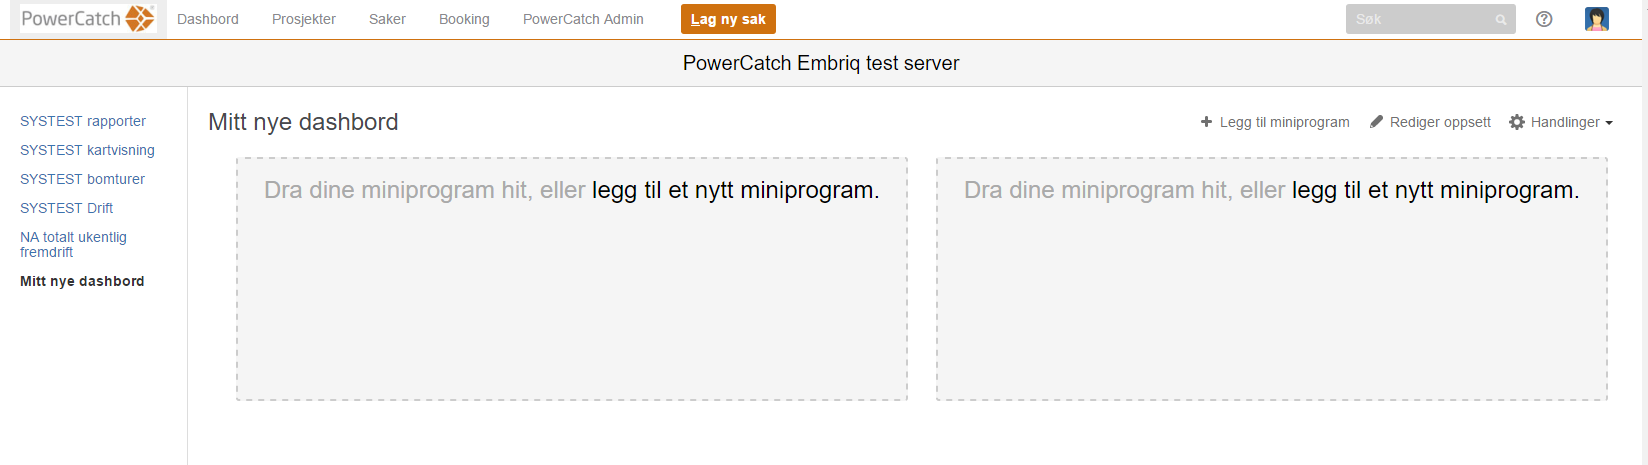Click the plus icon for adding miniprogram

pyautogui.click(x=1206, y=122)
